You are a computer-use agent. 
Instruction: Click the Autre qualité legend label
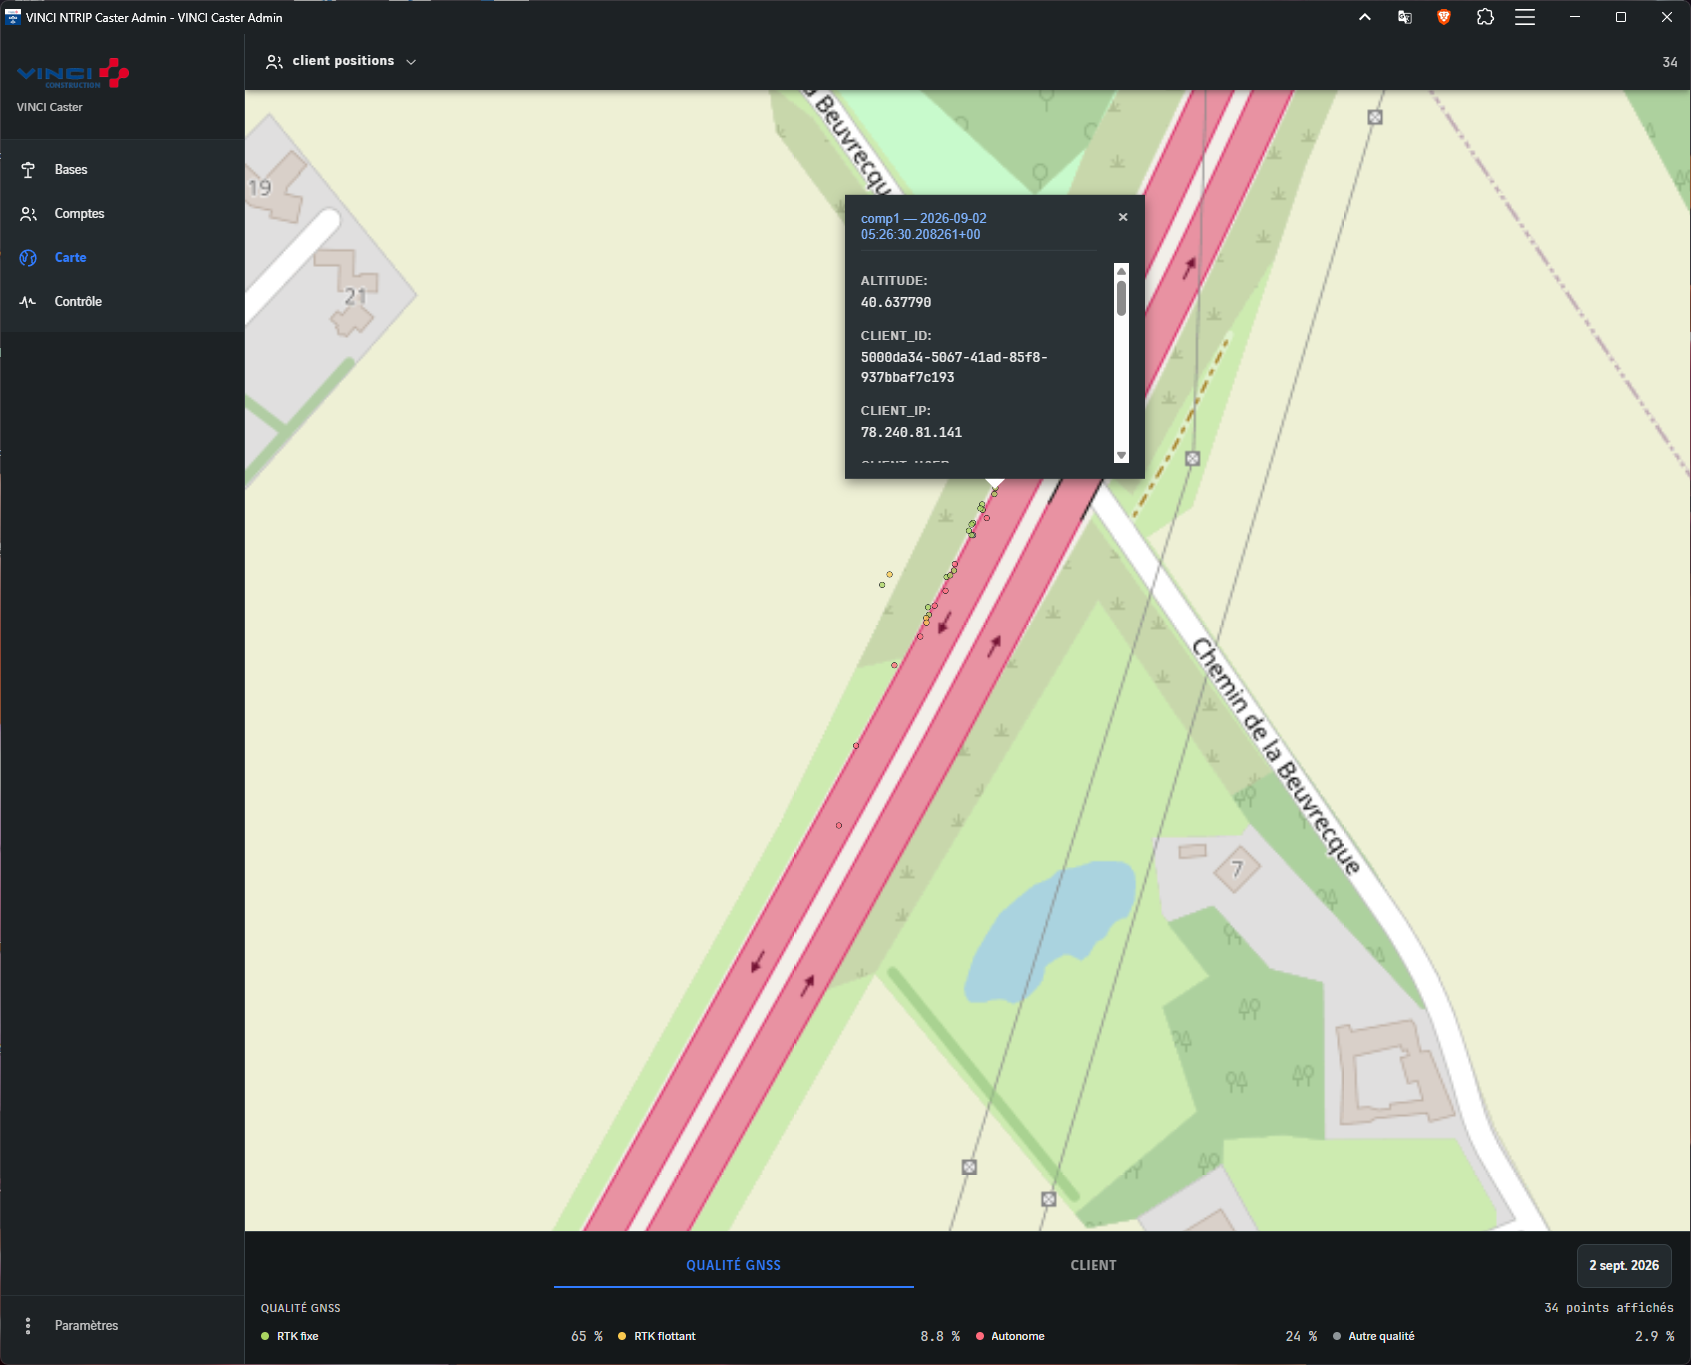(x=1381, y=1336)
